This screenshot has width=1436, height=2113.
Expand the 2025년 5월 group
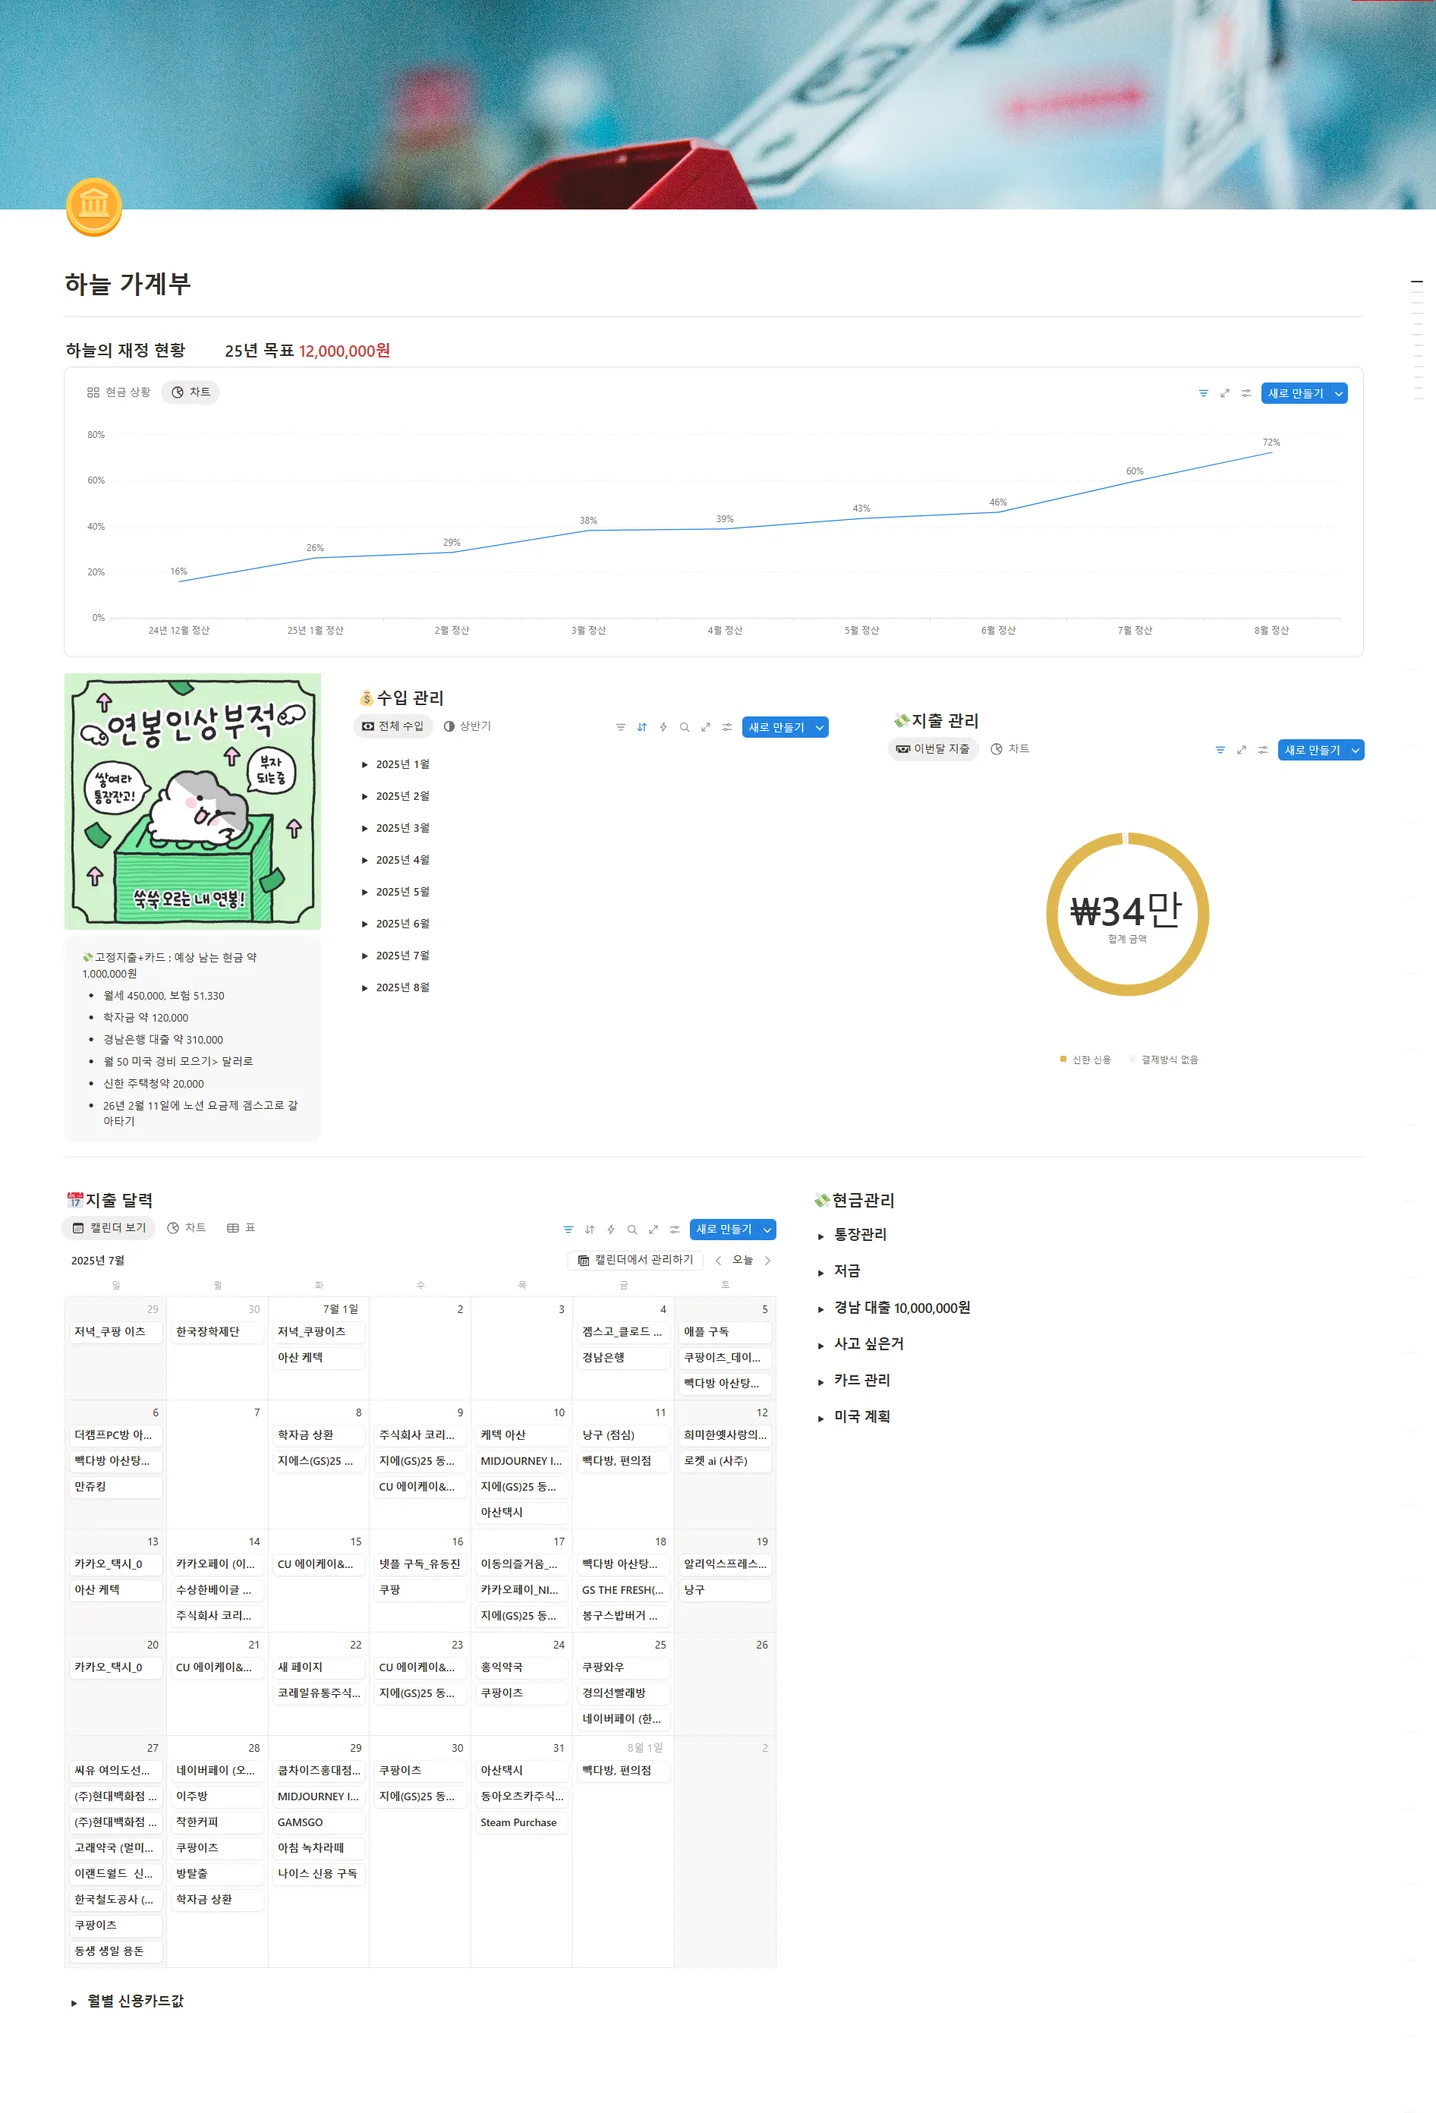[365, 892]
